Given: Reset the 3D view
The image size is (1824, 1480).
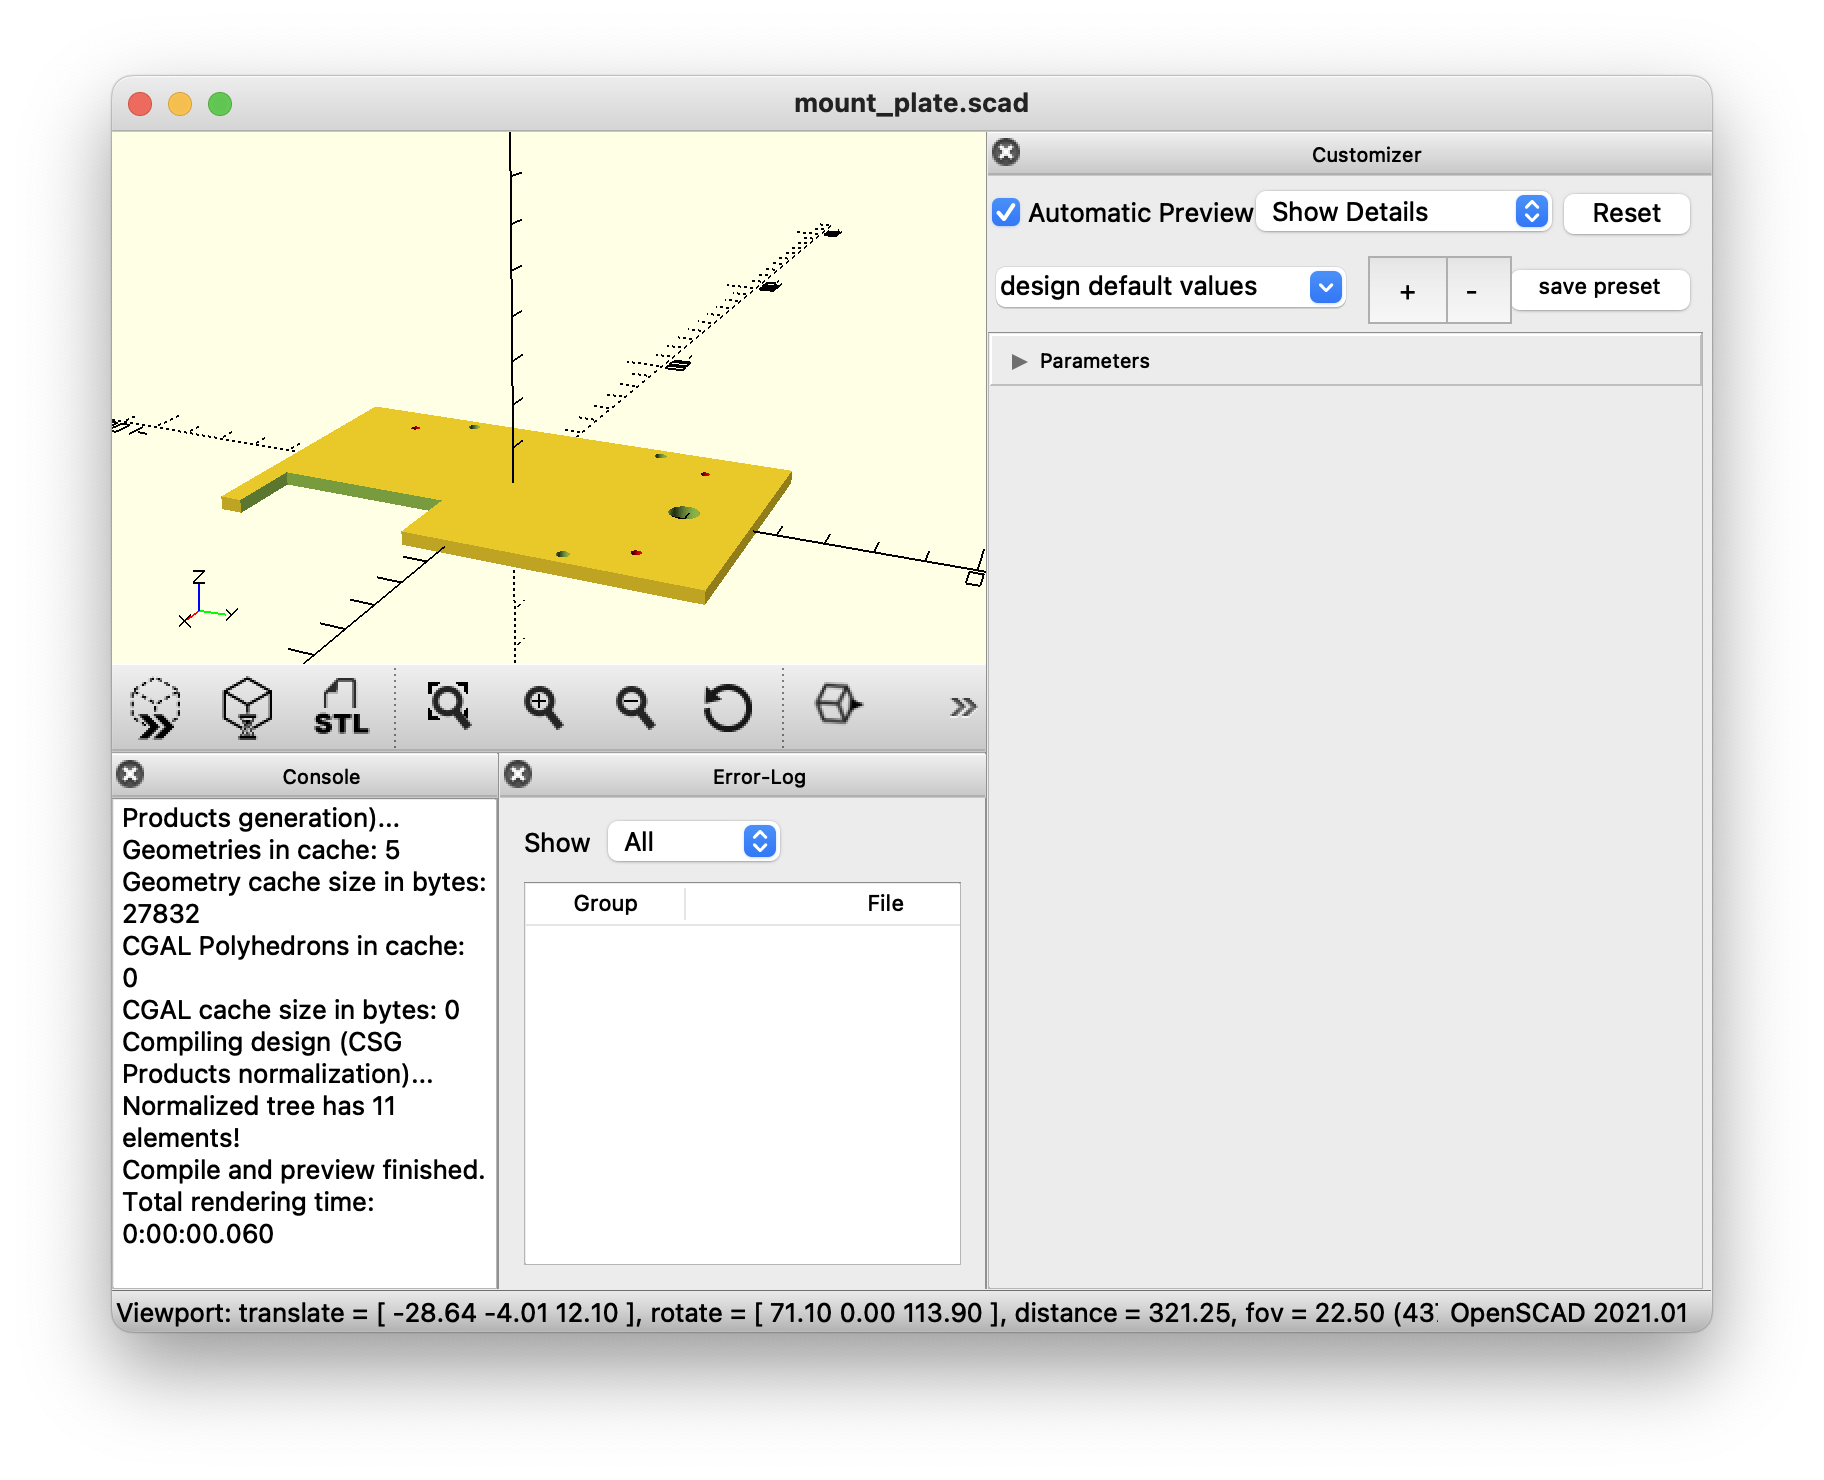Looking at the screenshot, I should tap(727, 708).
